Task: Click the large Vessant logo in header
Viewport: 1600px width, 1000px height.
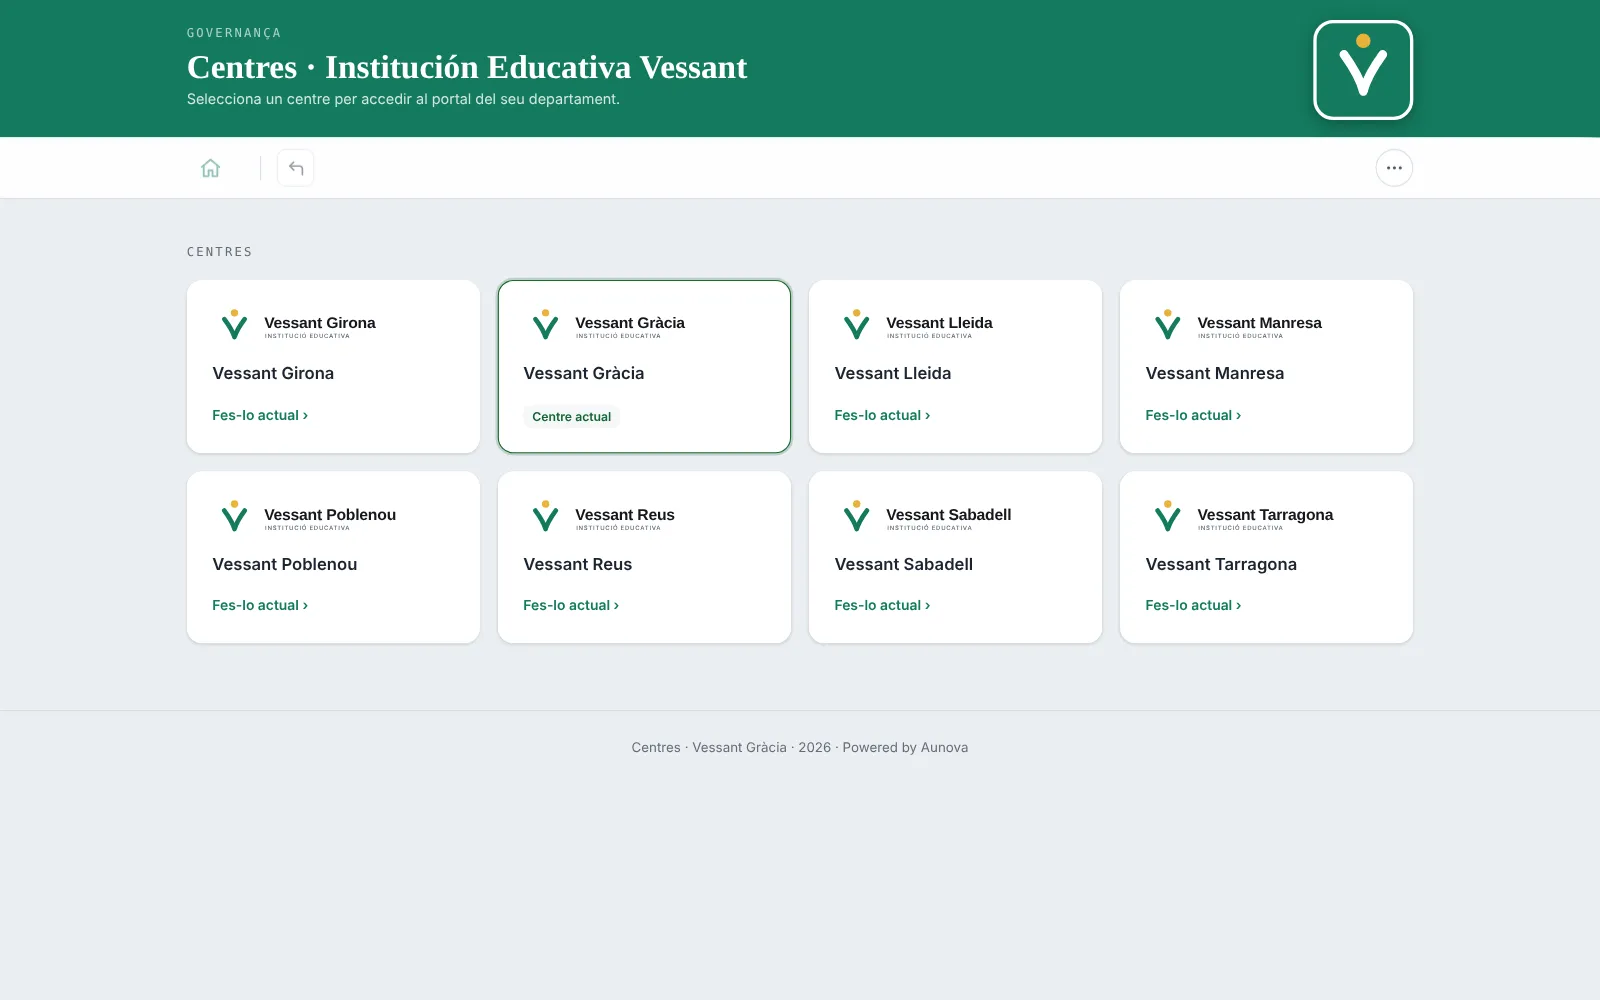Action: pyautogui.click(x=1363, y=70)
